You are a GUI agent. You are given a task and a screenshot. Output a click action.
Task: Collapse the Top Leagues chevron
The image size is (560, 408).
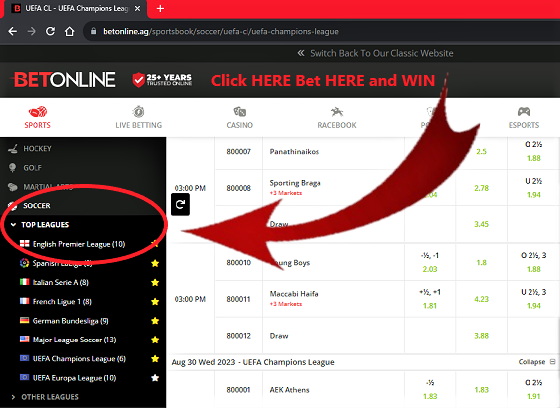coord(14,225)
